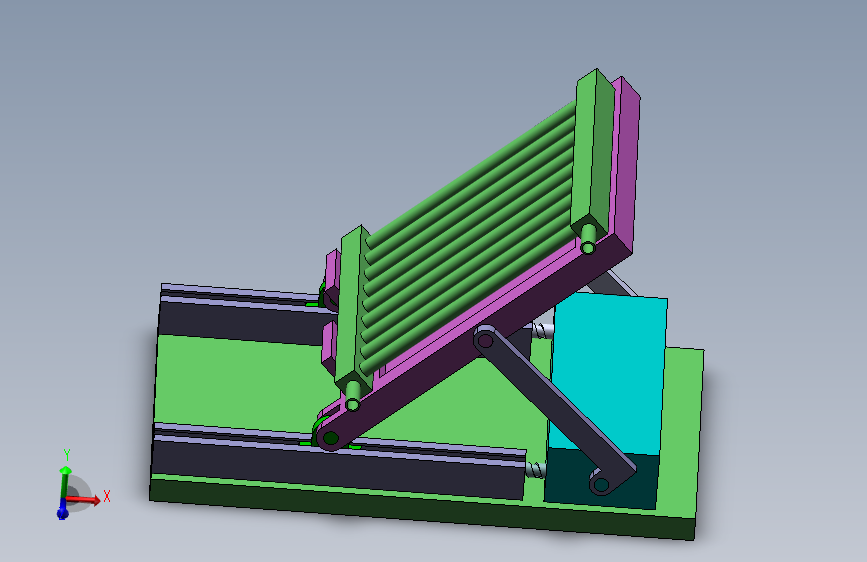The height and width of the screenshot is (562, 867).
Task: Select the spring beside the cyan block's upper side
Action: pos(542,330)
